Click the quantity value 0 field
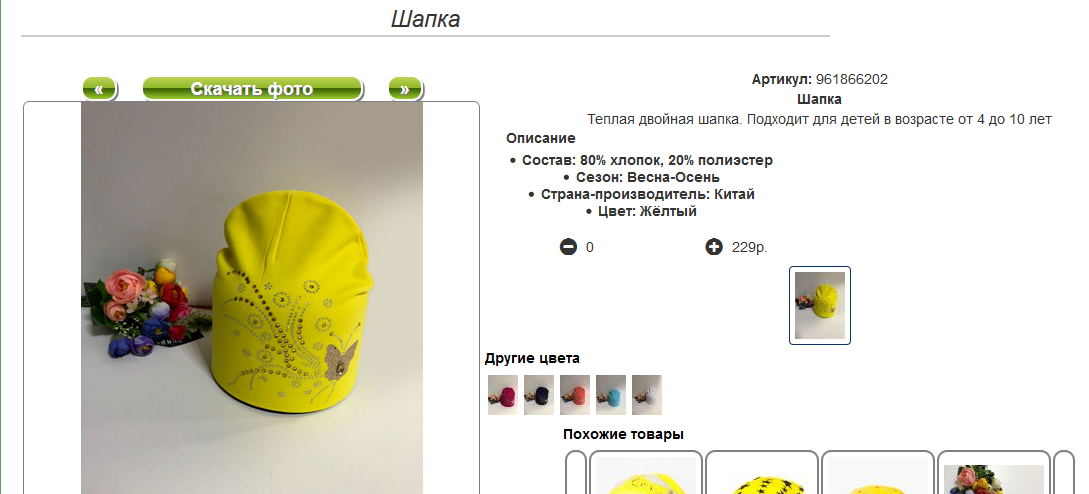The width and height of the screenshot is (1089, 494). click(x=590, y=247)
